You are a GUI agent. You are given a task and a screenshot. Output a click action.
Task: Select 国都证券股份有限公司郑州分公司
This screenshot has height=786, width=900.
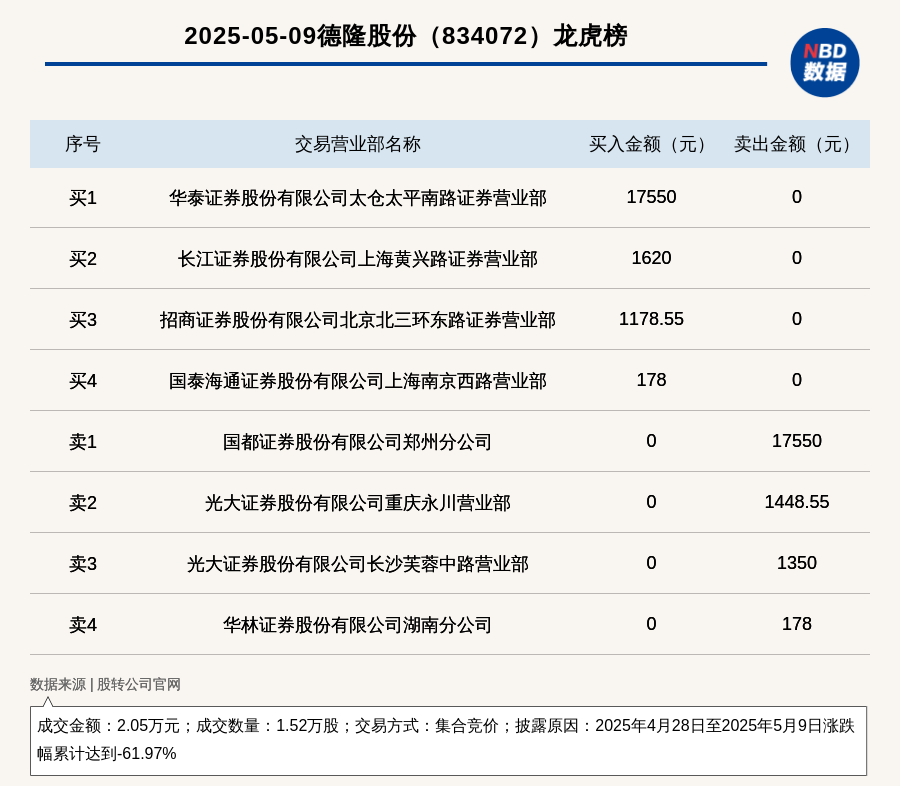tap(358, 442)
